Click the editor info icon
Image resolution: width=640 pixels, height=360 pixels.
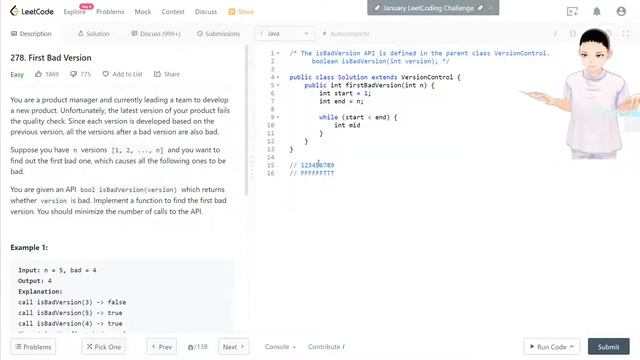click(x=555, y=33)
